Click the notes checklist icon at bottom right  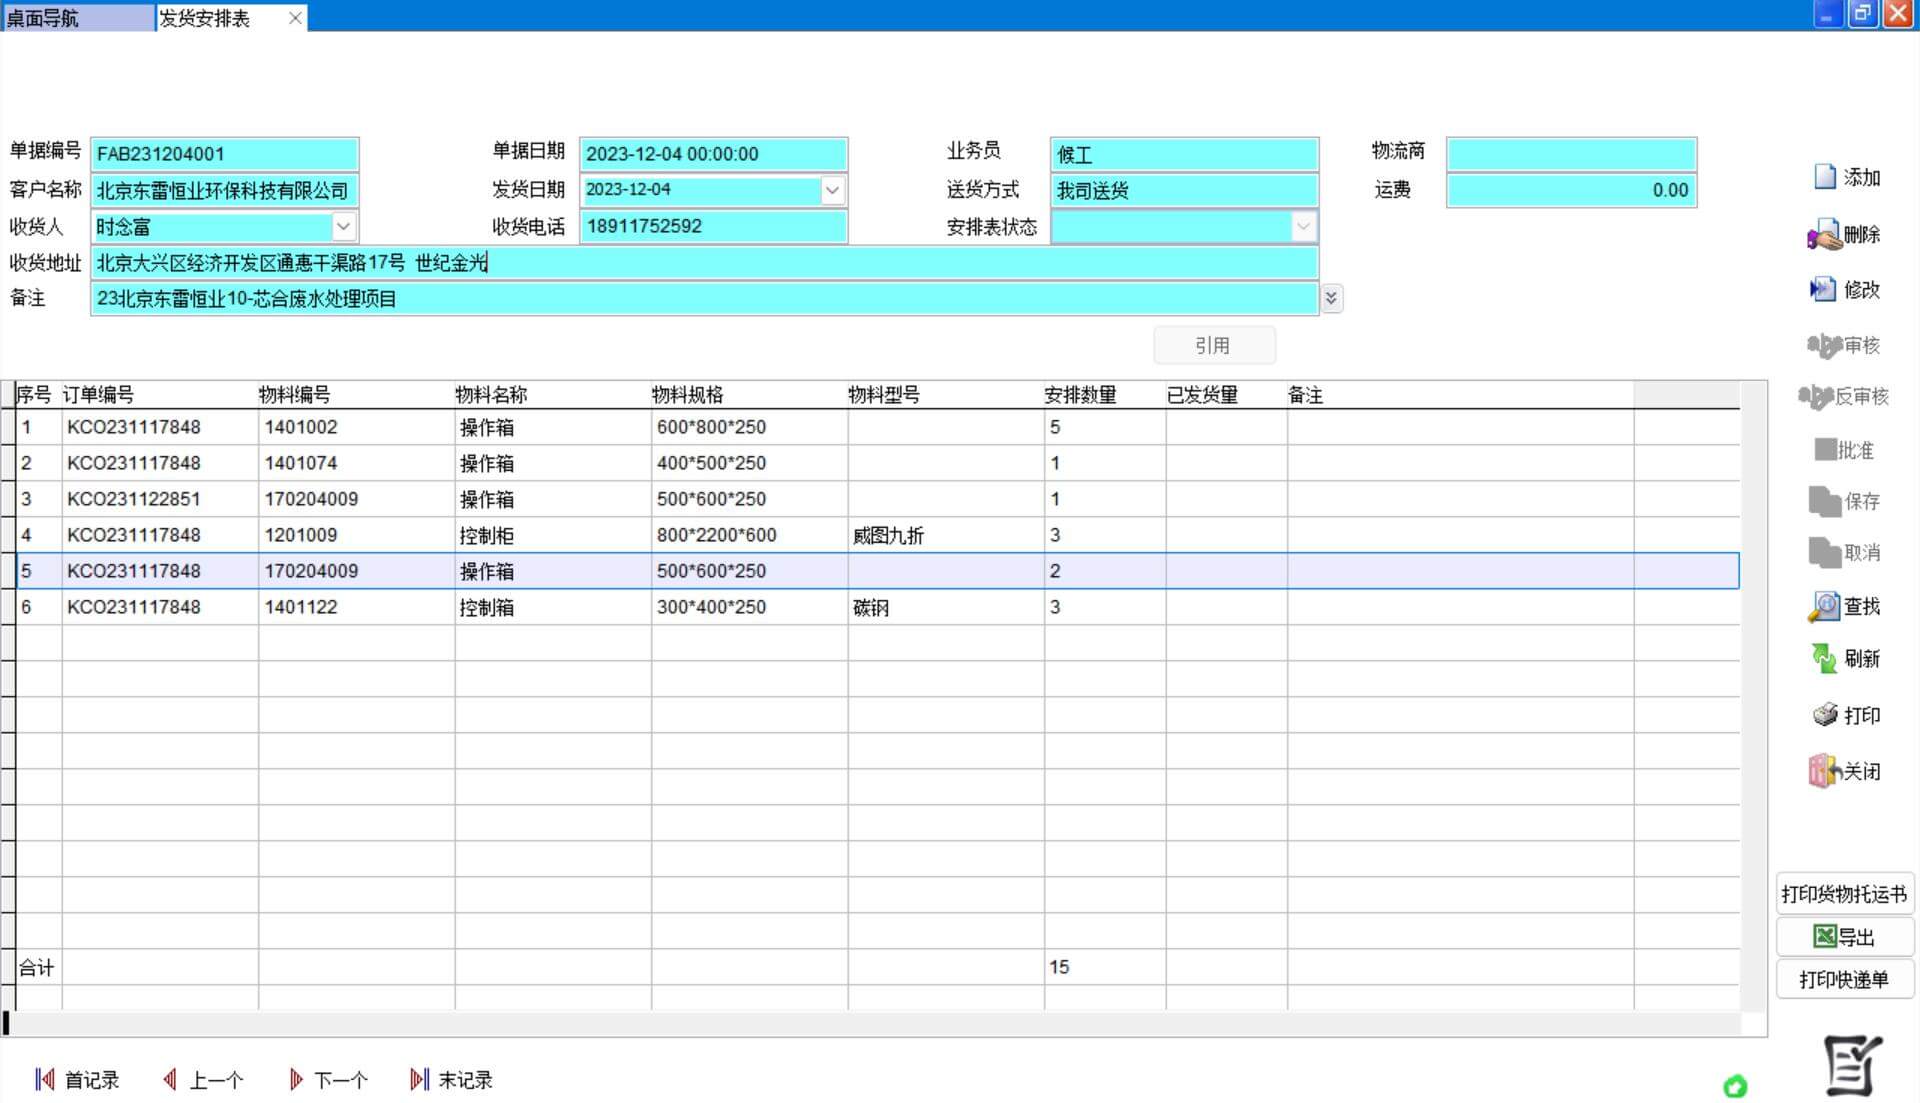coord(1853,1066)
